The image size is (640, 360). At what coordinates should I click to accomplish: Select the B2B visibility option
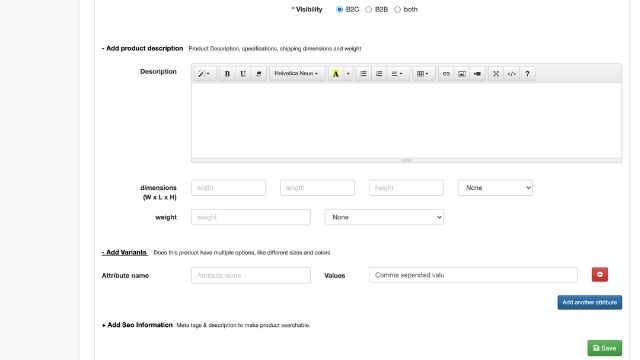pyautogui.click(x=369, y=9)
